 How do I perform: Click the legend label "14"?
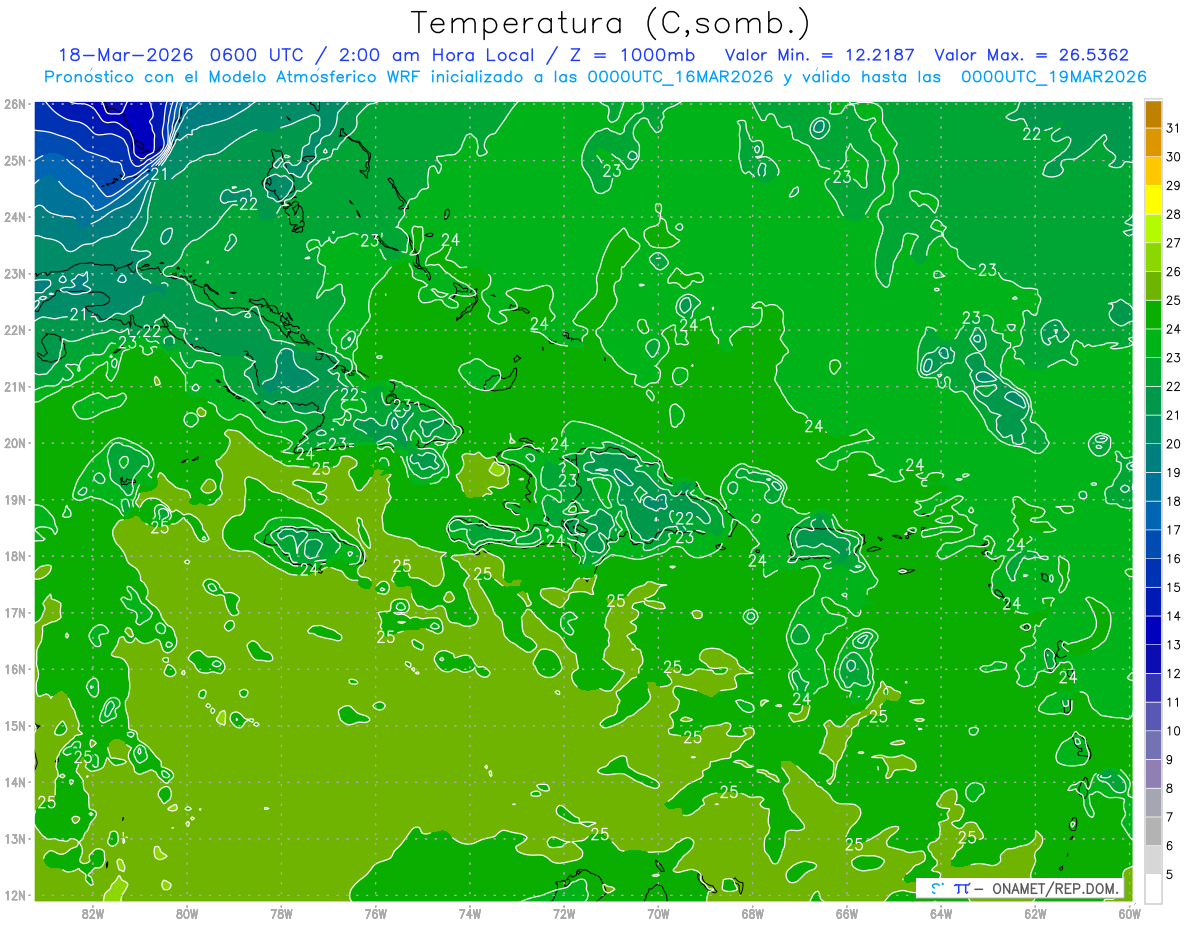point(1174,616)
